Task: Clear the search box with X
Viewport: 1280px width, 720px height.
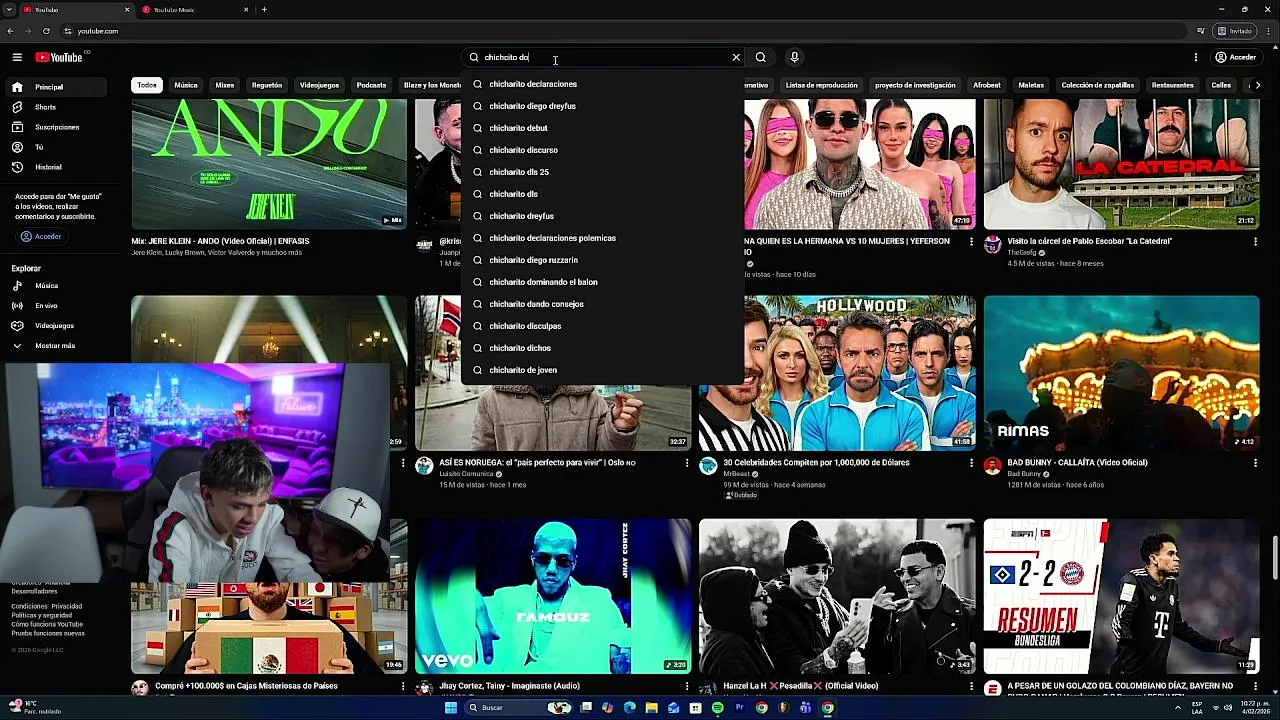Action: click(736, 57)
